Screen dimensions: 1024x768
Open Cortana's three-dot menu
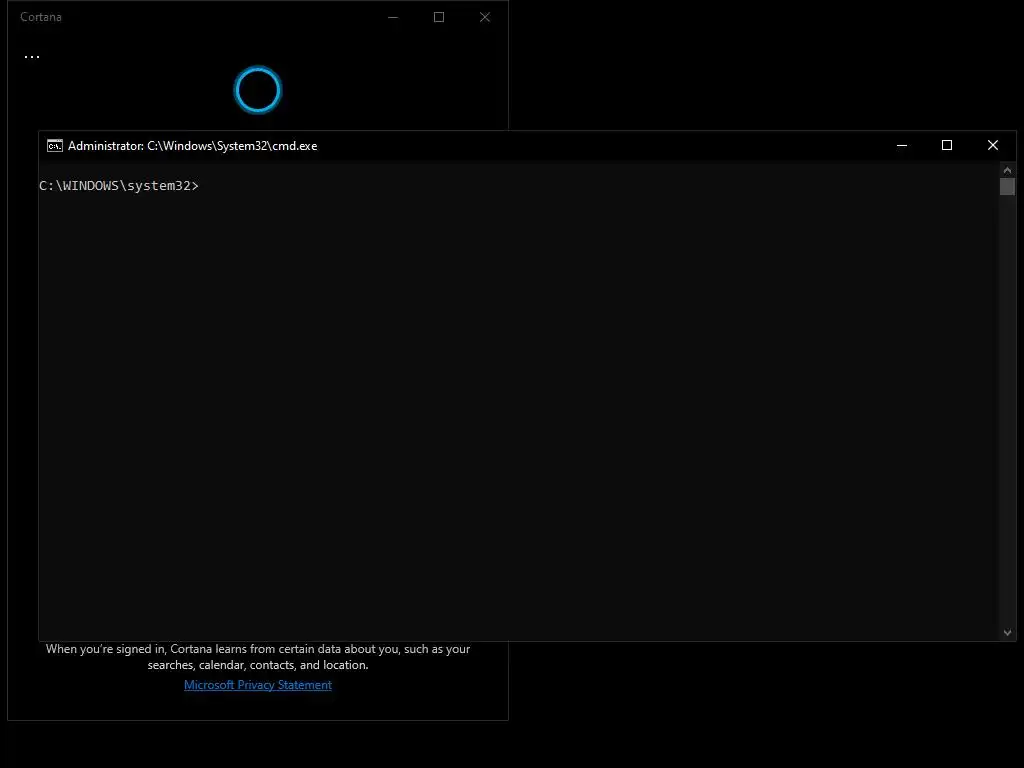click(32, 57)
